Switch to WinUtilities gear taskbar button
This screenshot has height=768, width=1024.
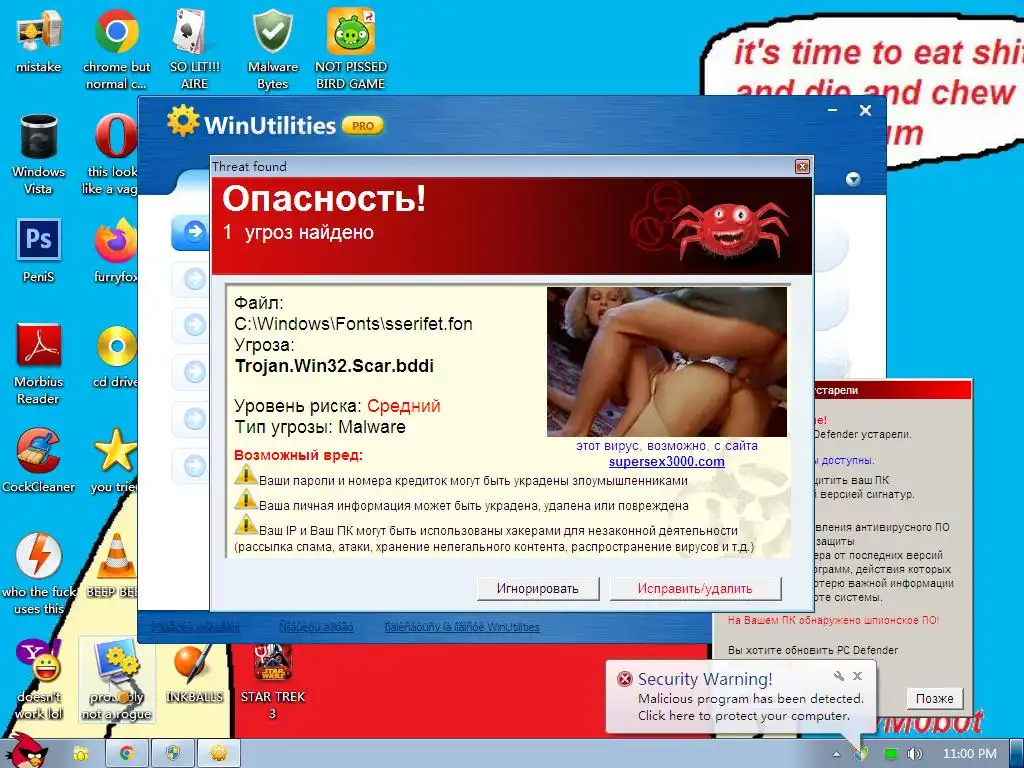tap(219, 754)
